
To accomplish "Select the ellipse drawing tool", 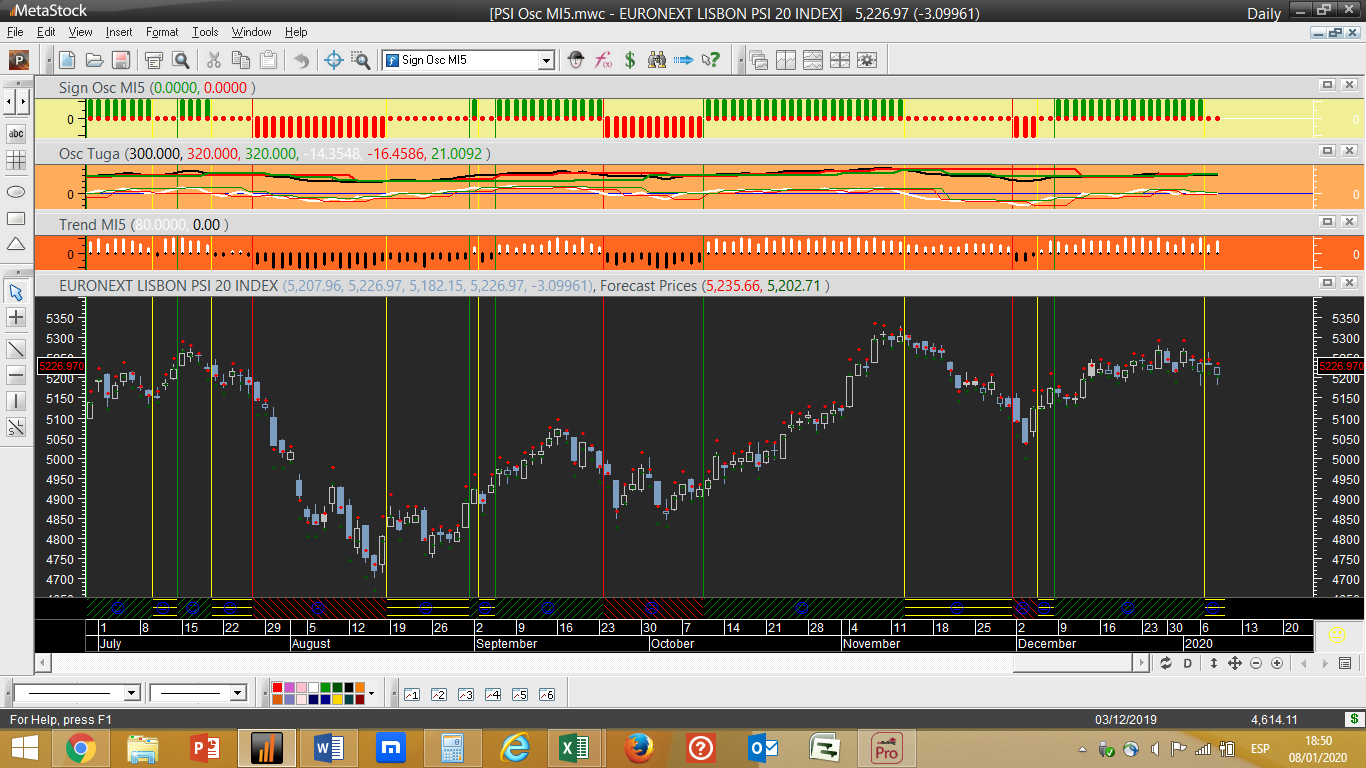I will 16,191.
